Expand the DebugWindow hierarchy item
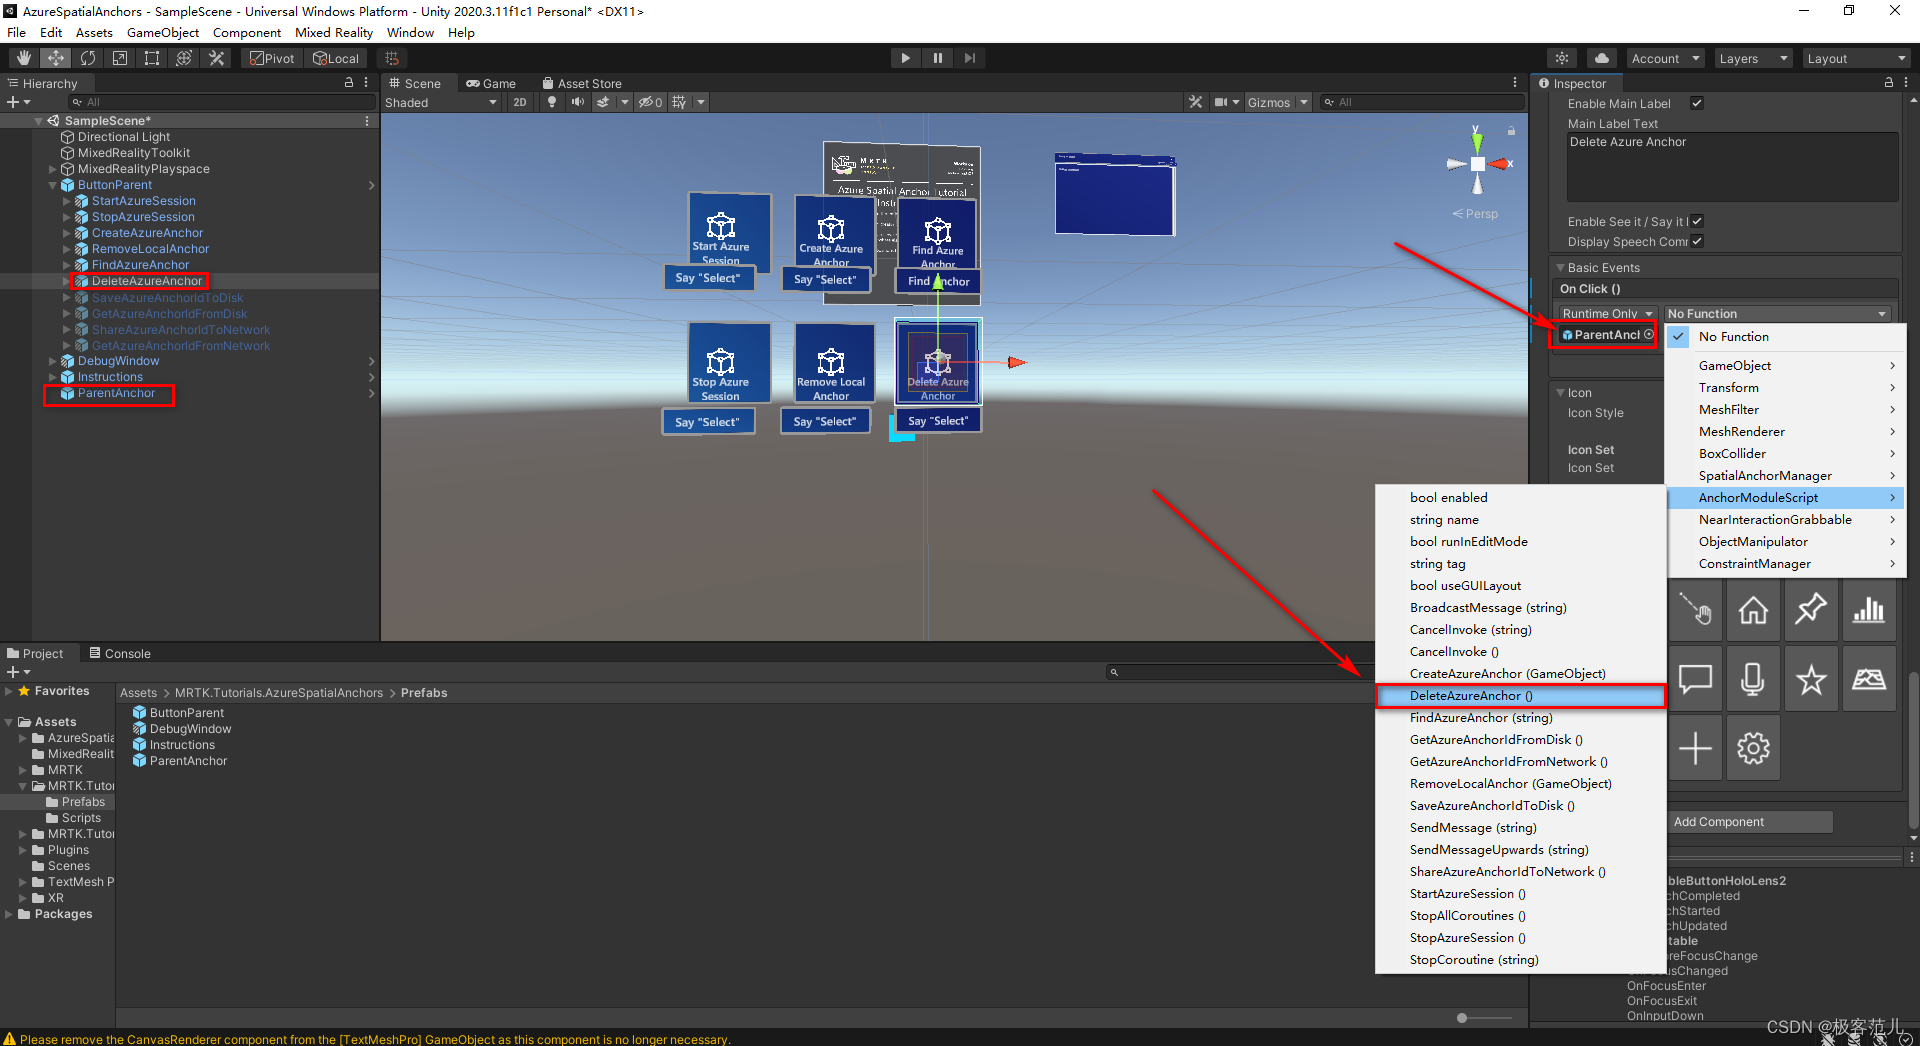1920x1046 pixels. click(x=52, y=361)
